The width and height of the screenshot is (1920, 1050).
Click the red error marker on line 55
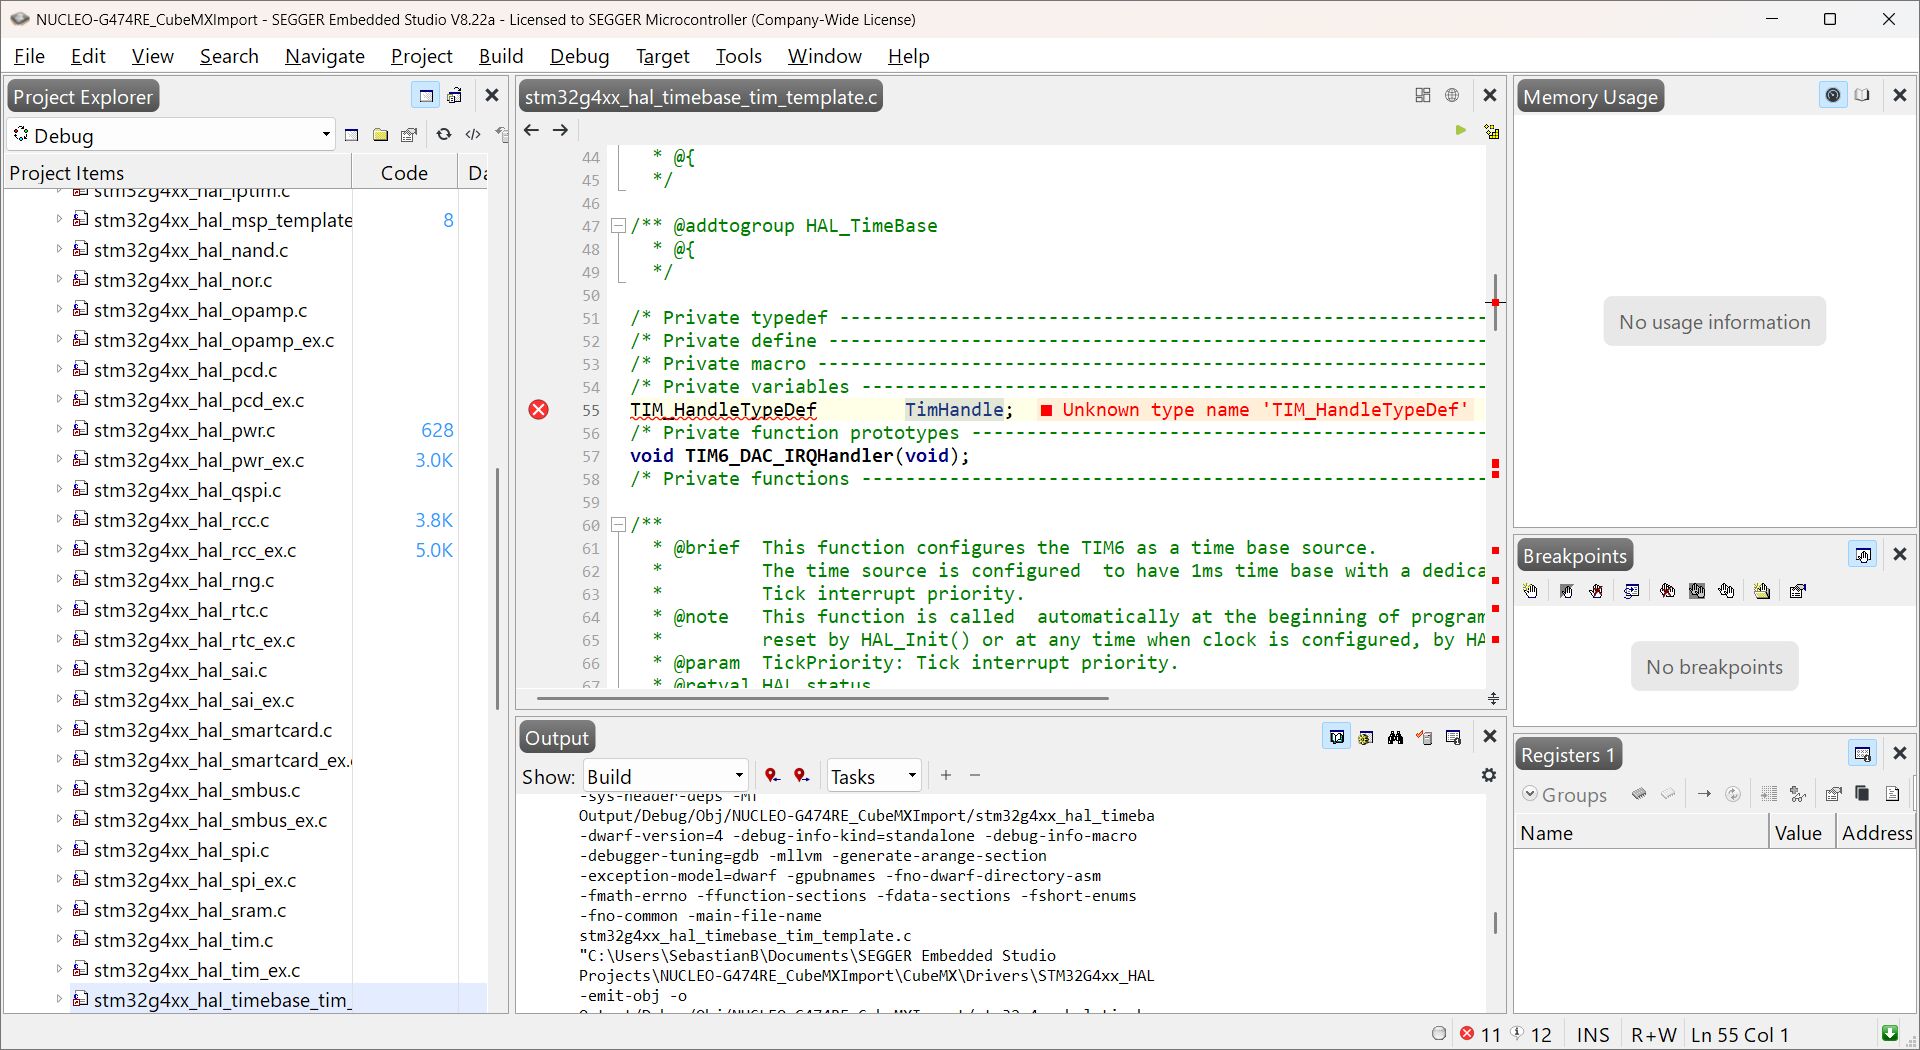pos(539,410)
